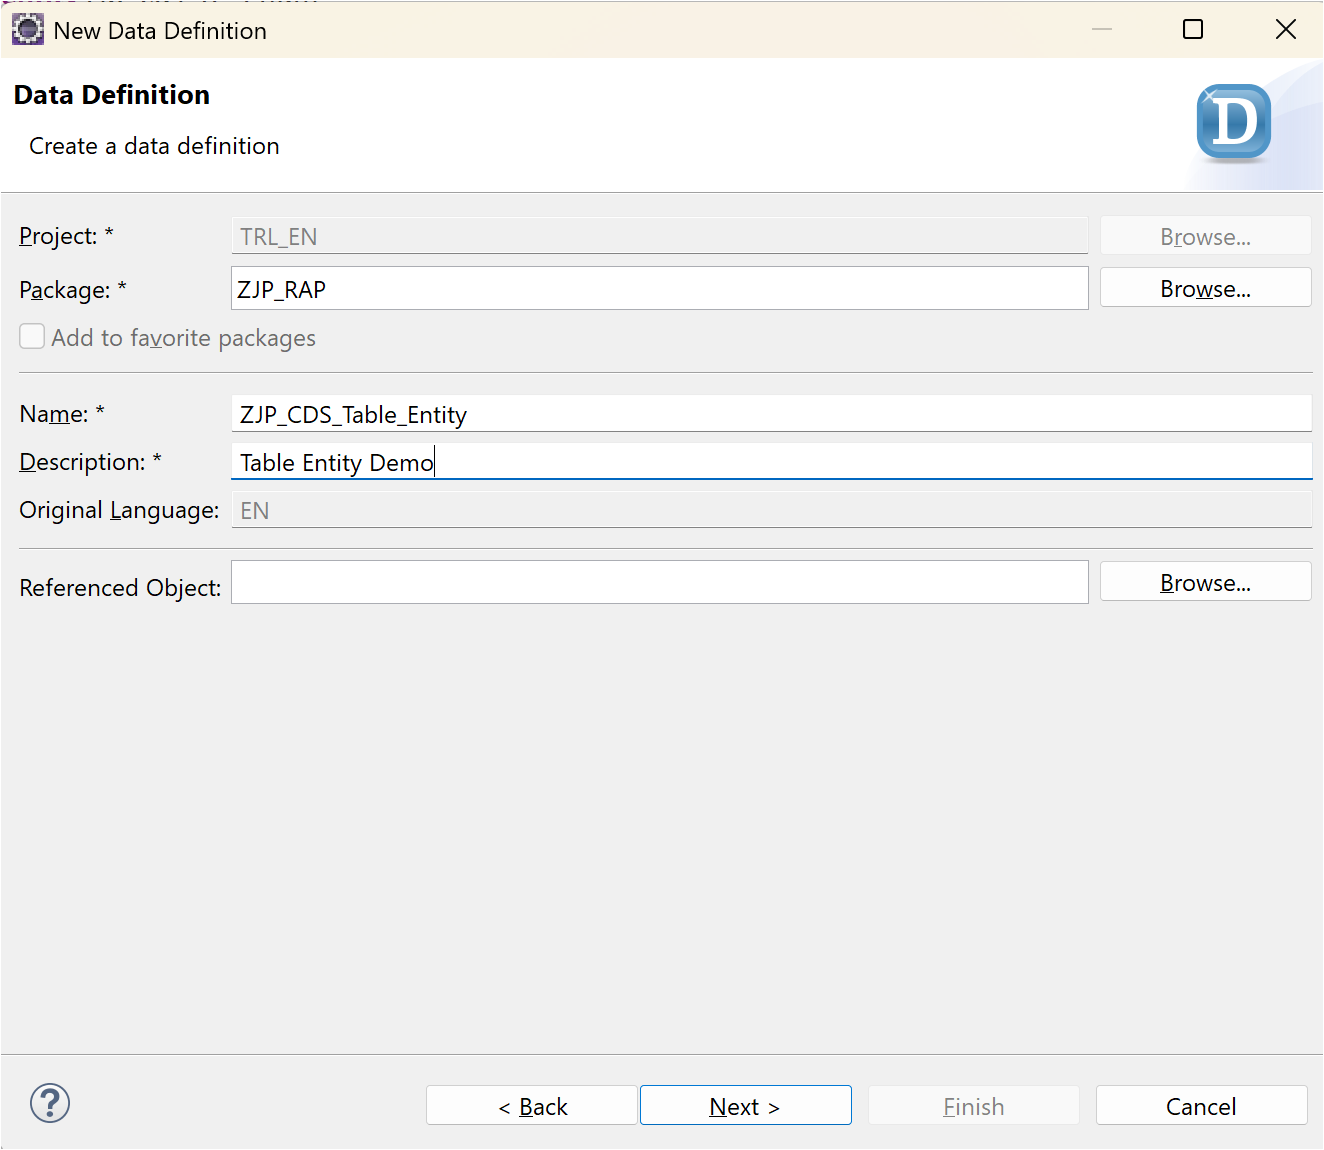Cancel the New Data Definition dialog
1324x1150 pixels.
(x=1201, y=1106)
